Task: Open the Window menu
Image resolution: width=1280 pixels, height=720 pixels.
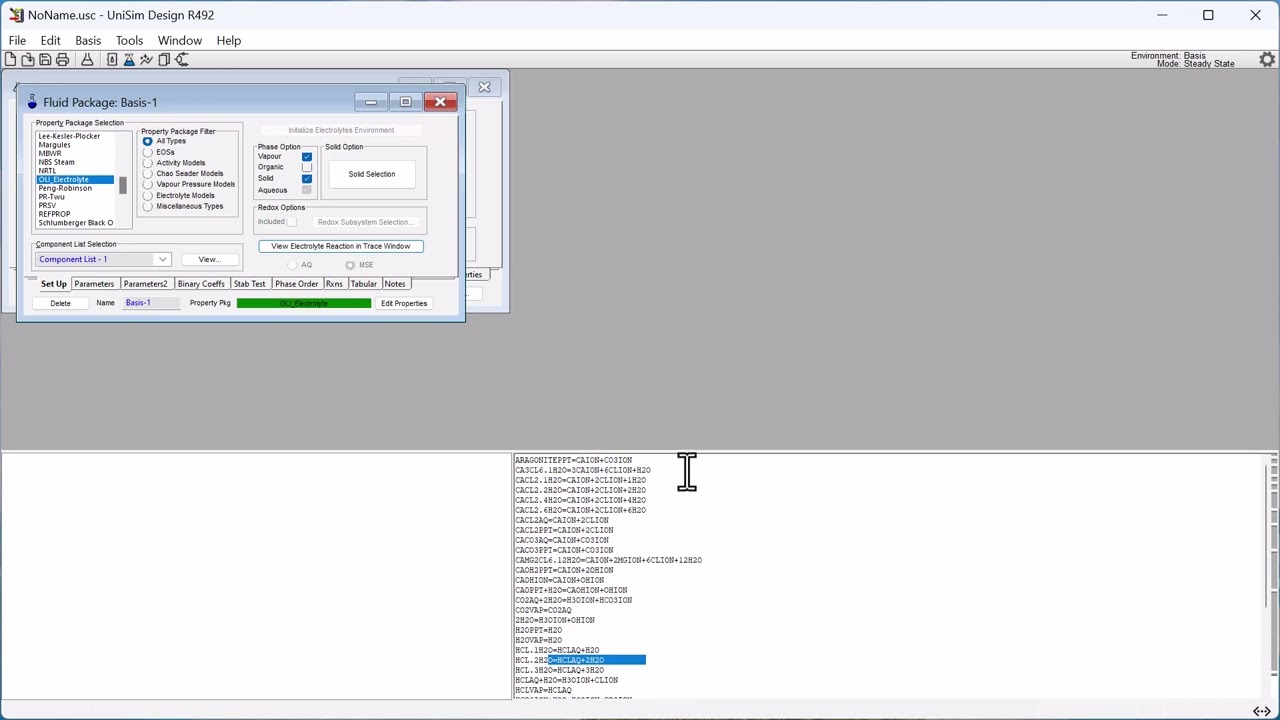Action: pos(180,40)
